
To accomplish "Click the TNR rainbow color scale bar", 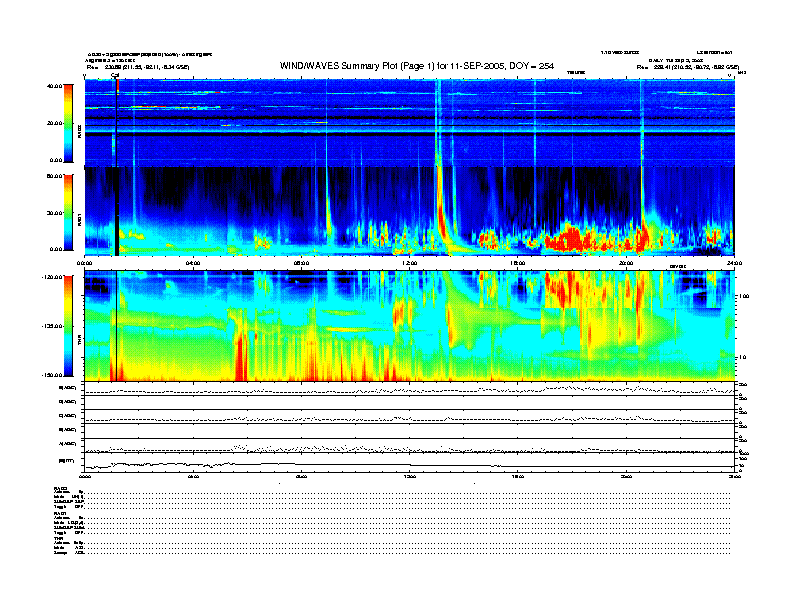I will coord(68,326).
